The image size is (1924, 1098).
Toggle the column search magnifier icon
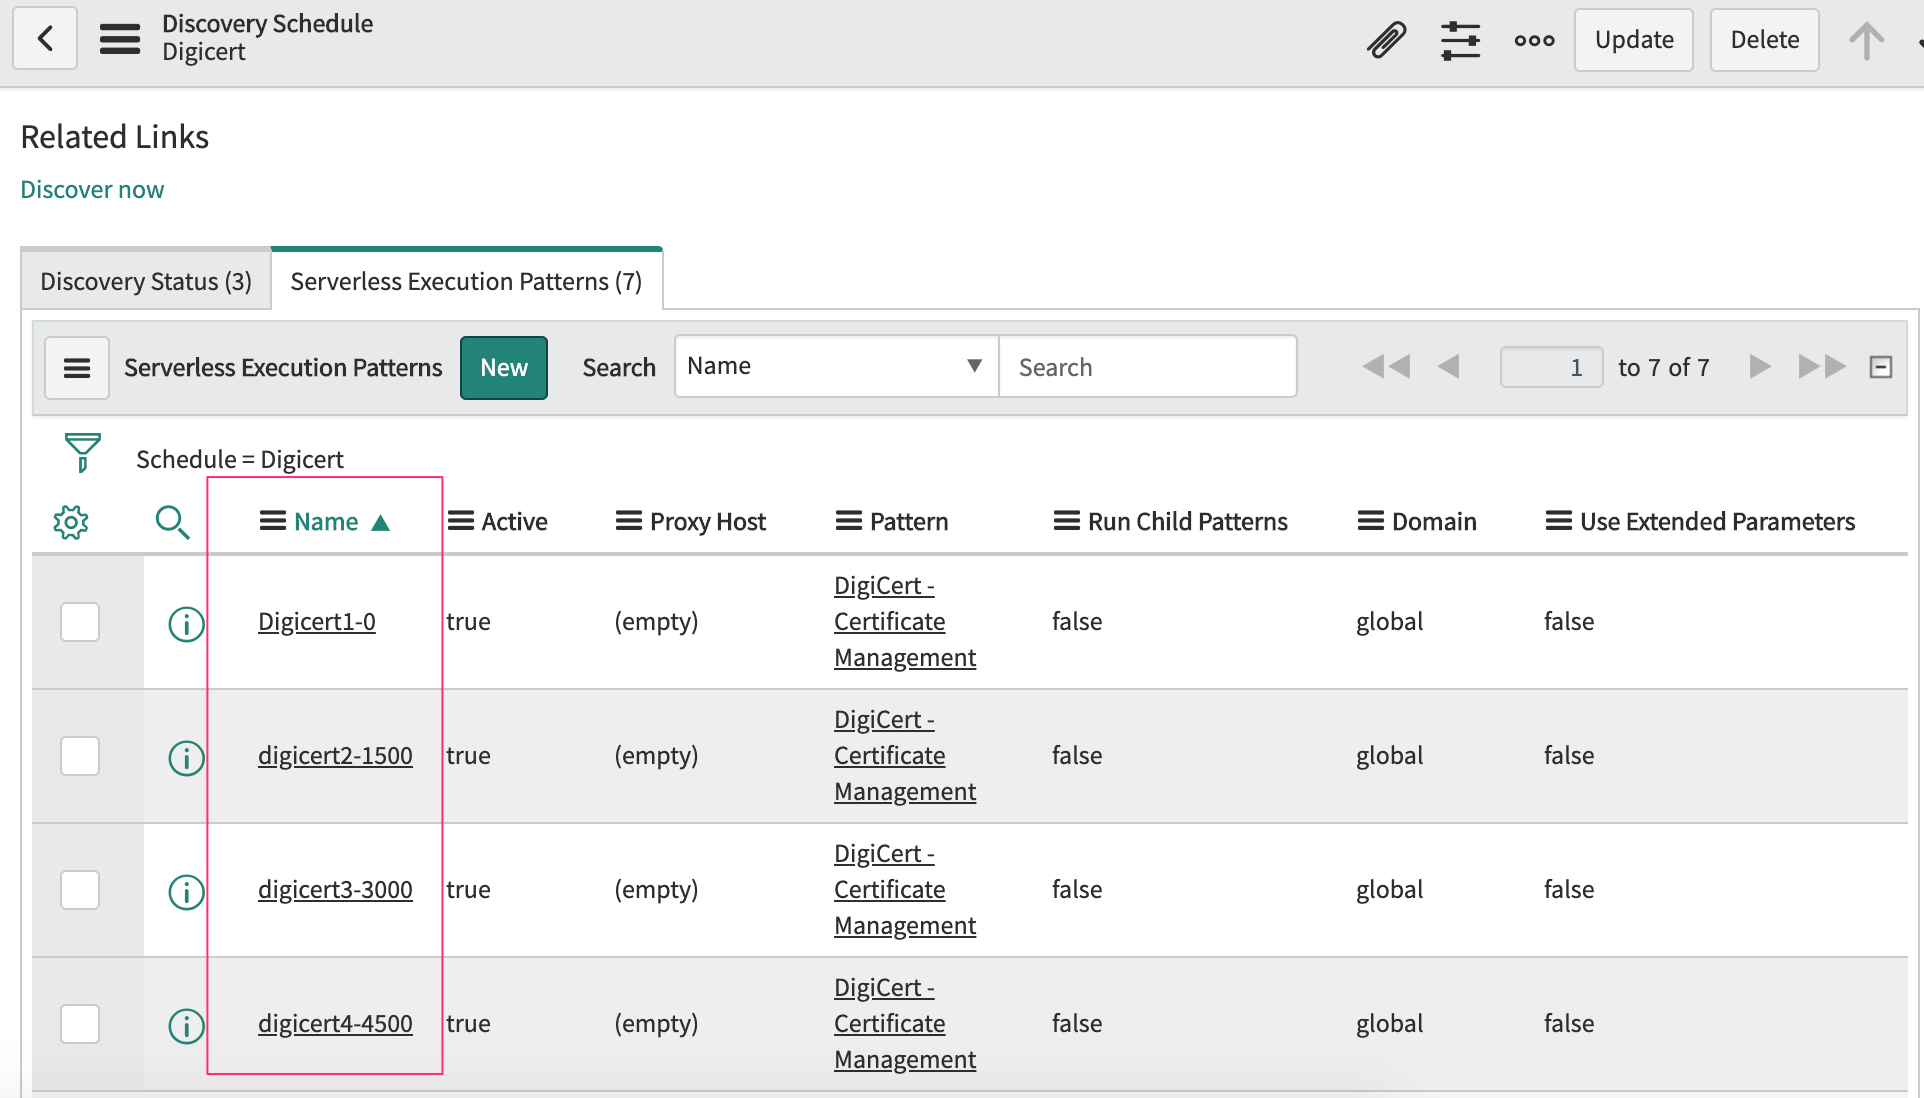[172, 522]
